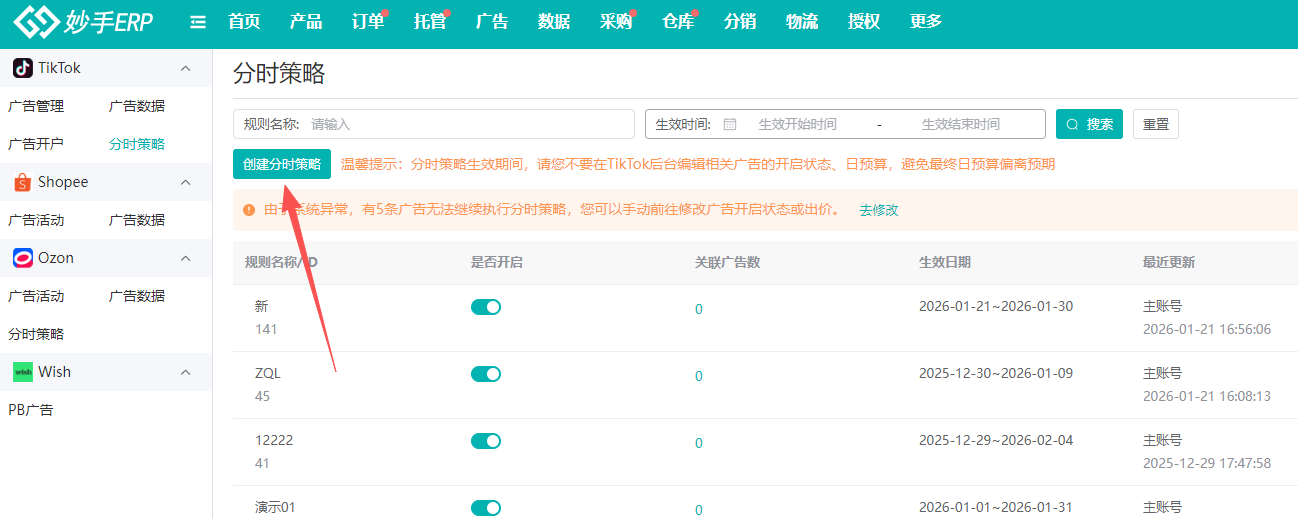Collapse the TikTok sidebar section
1298x519 pixels.
[x=185, y=68]
